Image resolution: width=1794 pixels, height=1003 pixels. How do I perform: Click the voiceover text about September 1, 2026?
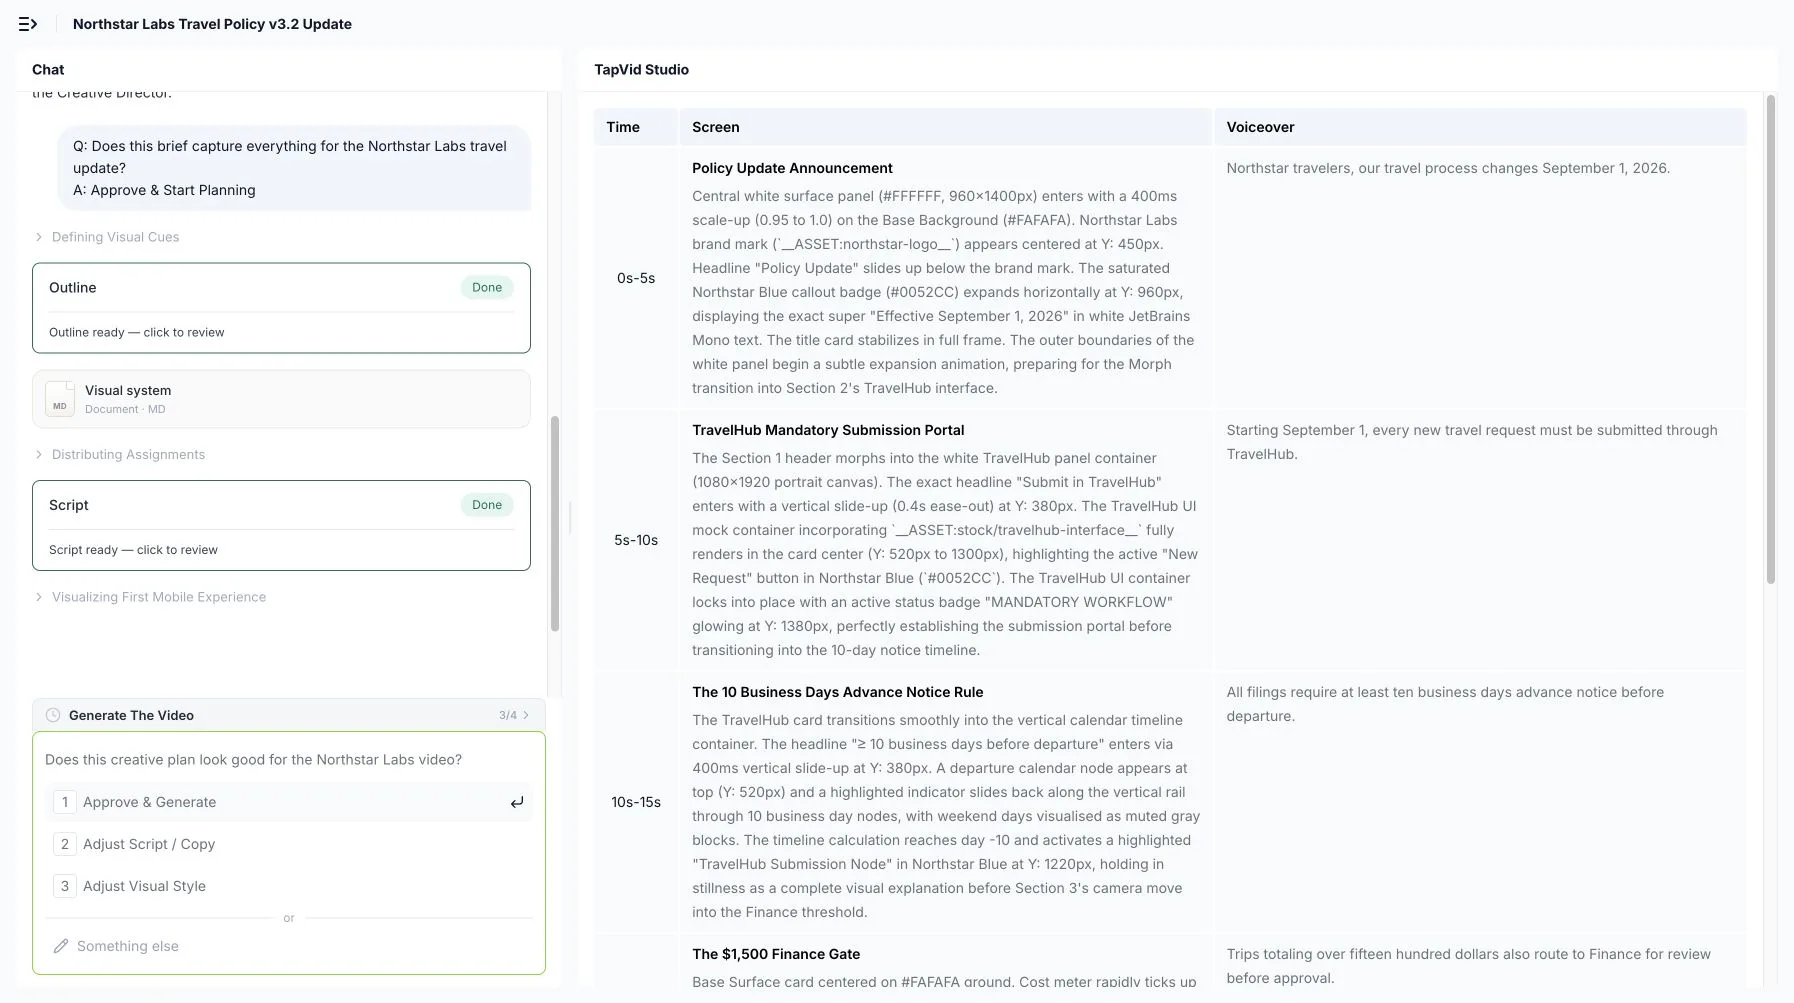pos(1448,168)
